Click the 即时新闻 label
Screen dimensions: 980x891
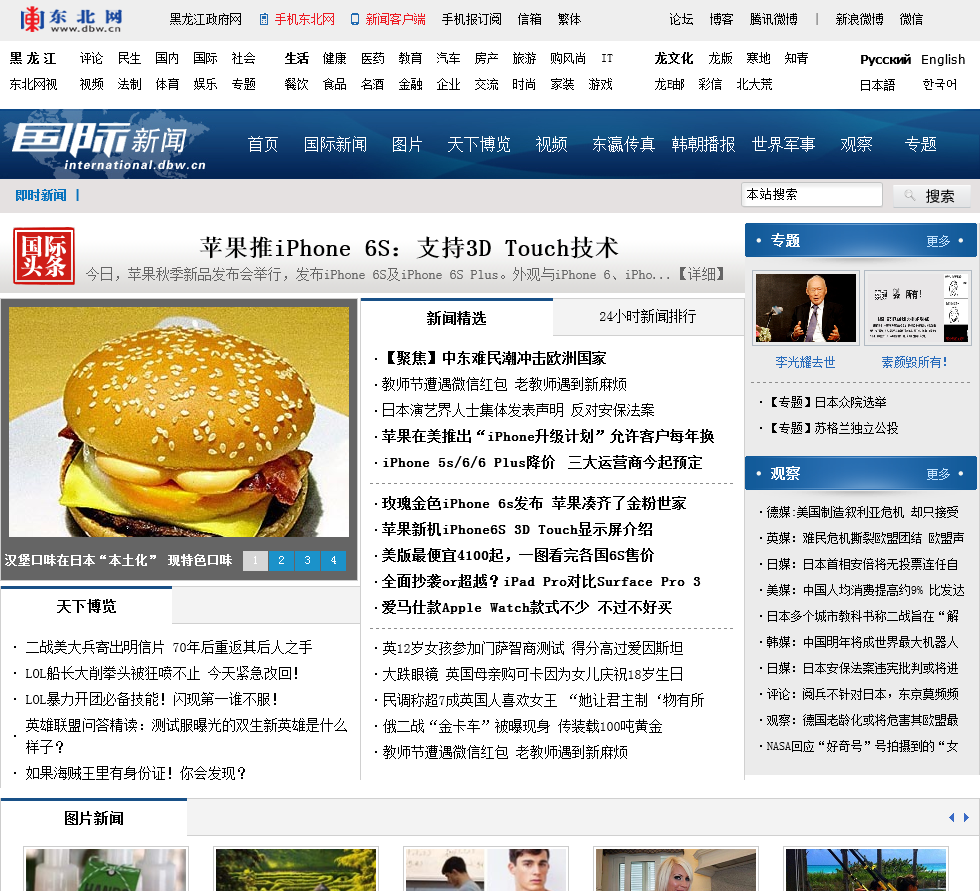[41, 196]
